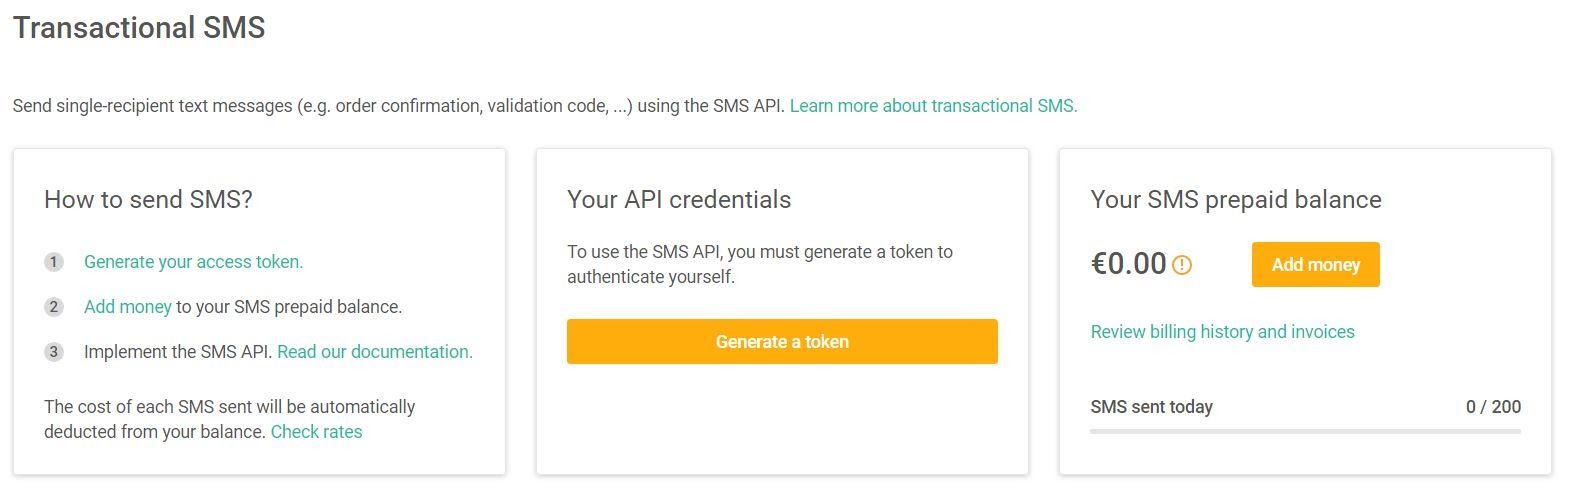Click the Transactional SMS page heading
Viewport: 1570px width, 495px height.
click(139, 28)
